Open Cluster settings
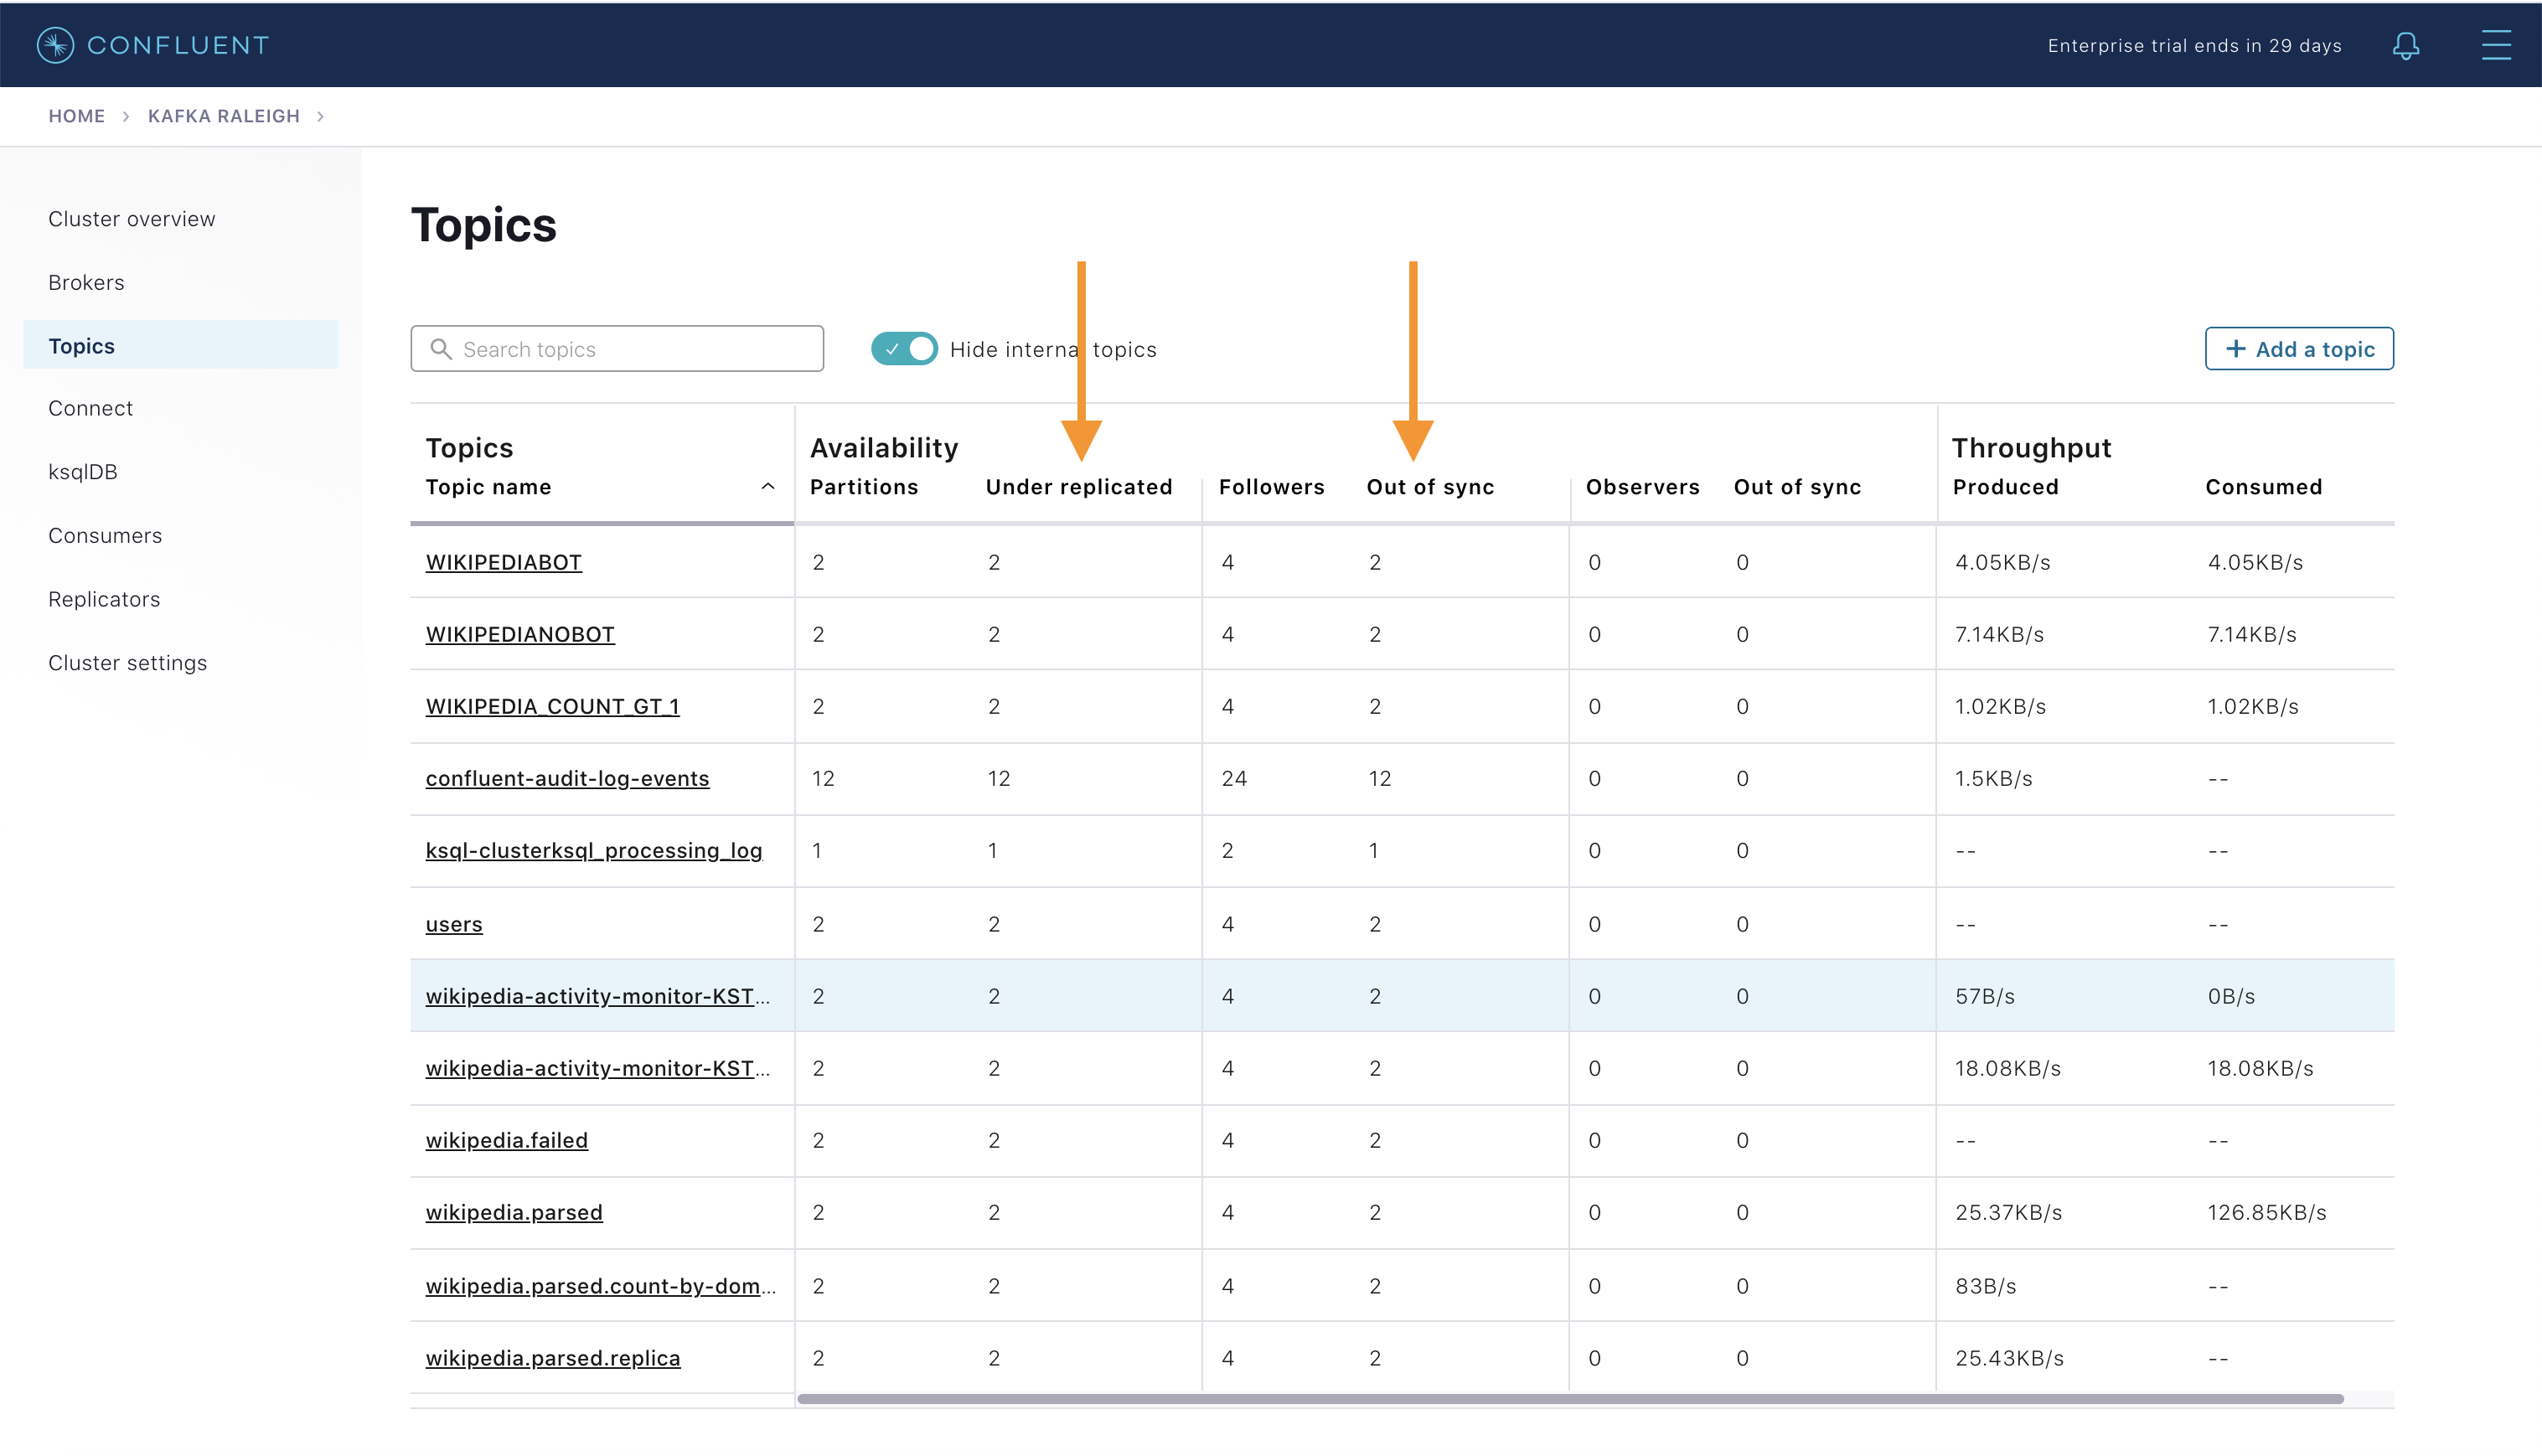2542x1456 pixels. [x=128, y=662]
